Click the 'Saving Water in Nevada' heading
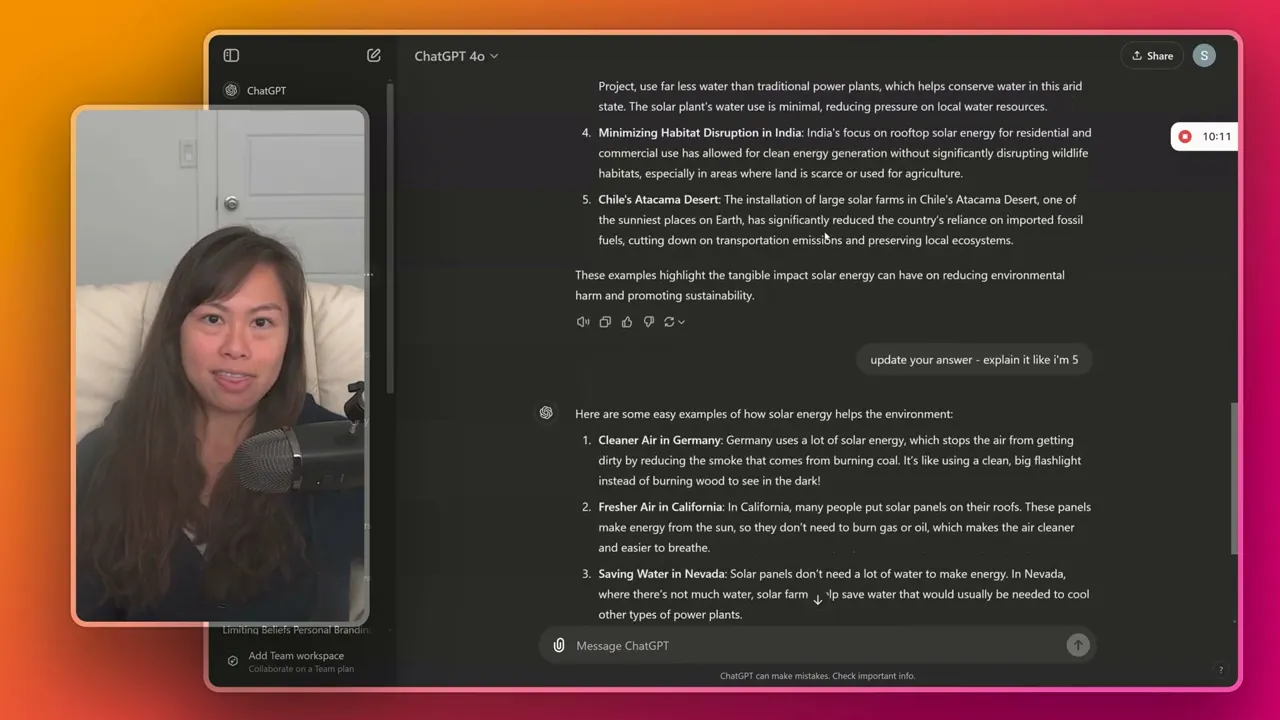 pyautogui.click(x=661, y=574)
